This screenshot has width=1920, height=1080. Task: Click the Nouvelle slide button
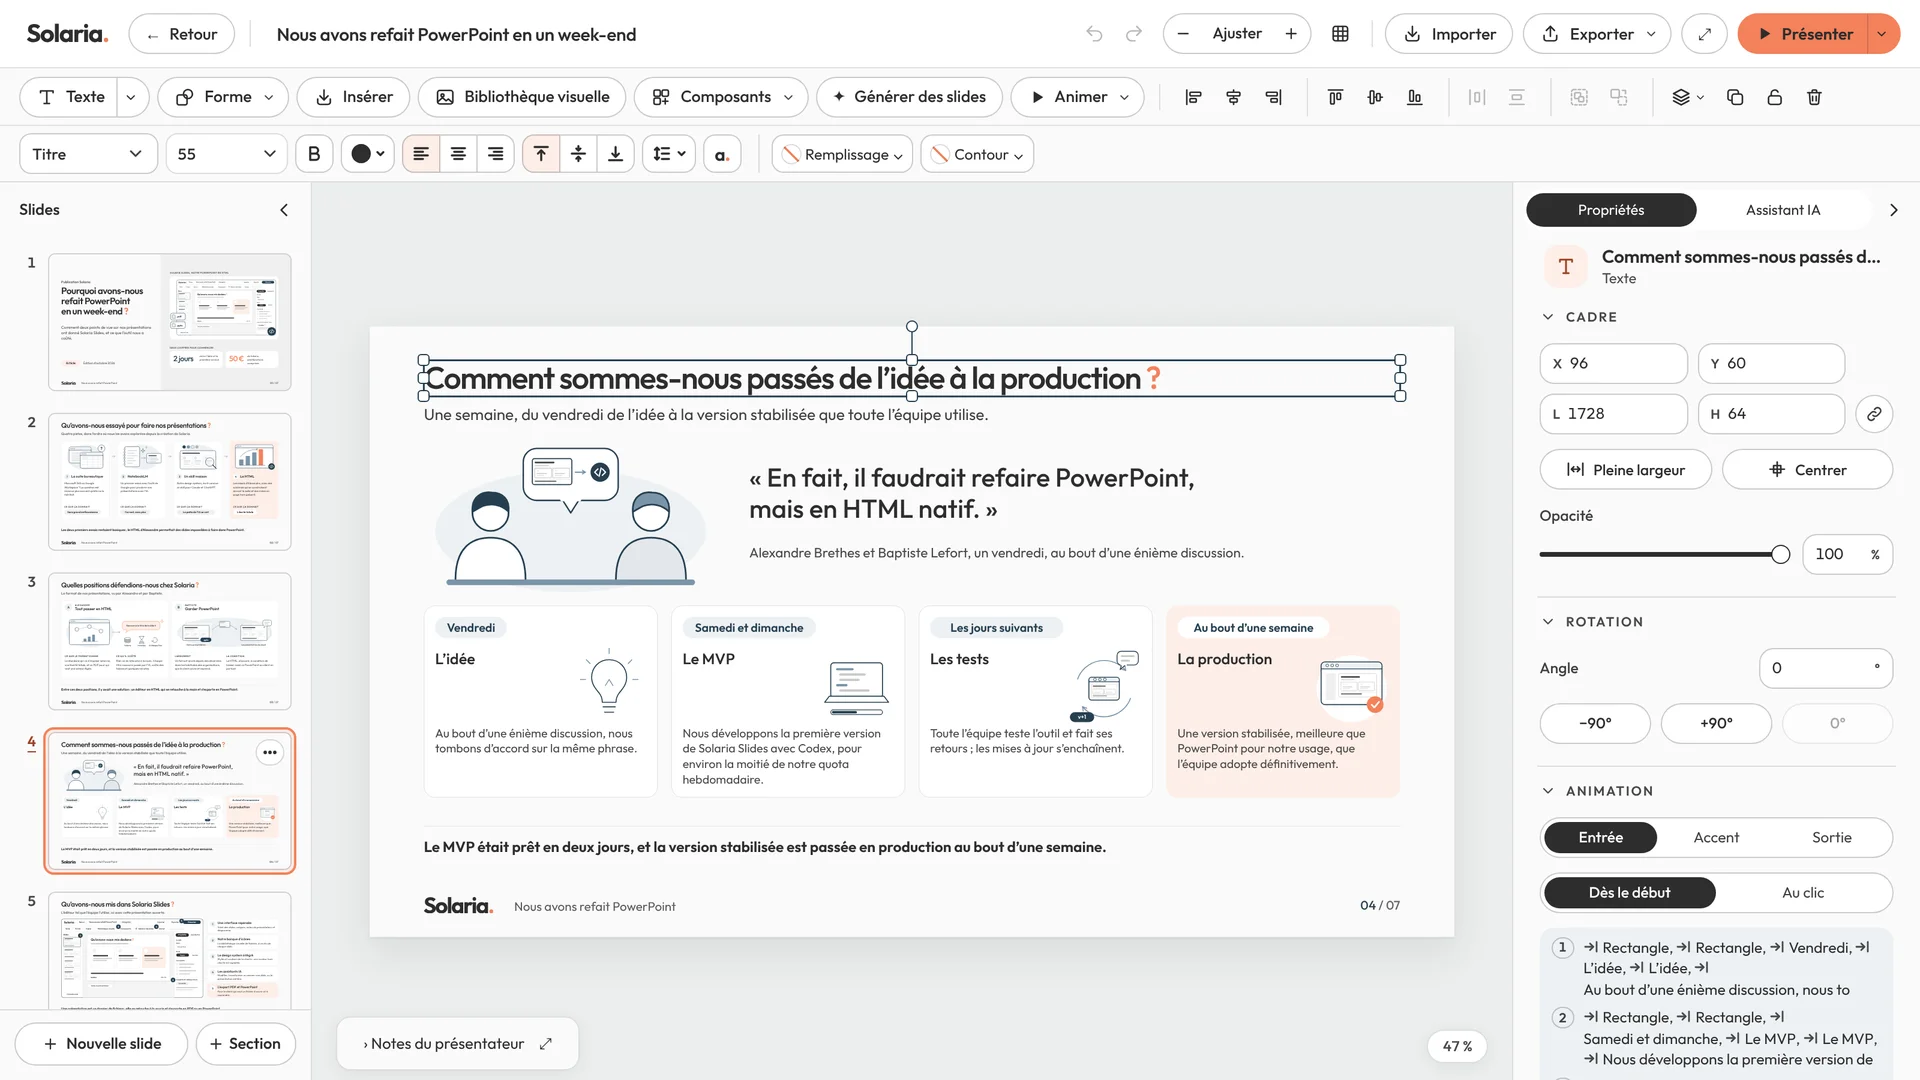pos(101,1044)
